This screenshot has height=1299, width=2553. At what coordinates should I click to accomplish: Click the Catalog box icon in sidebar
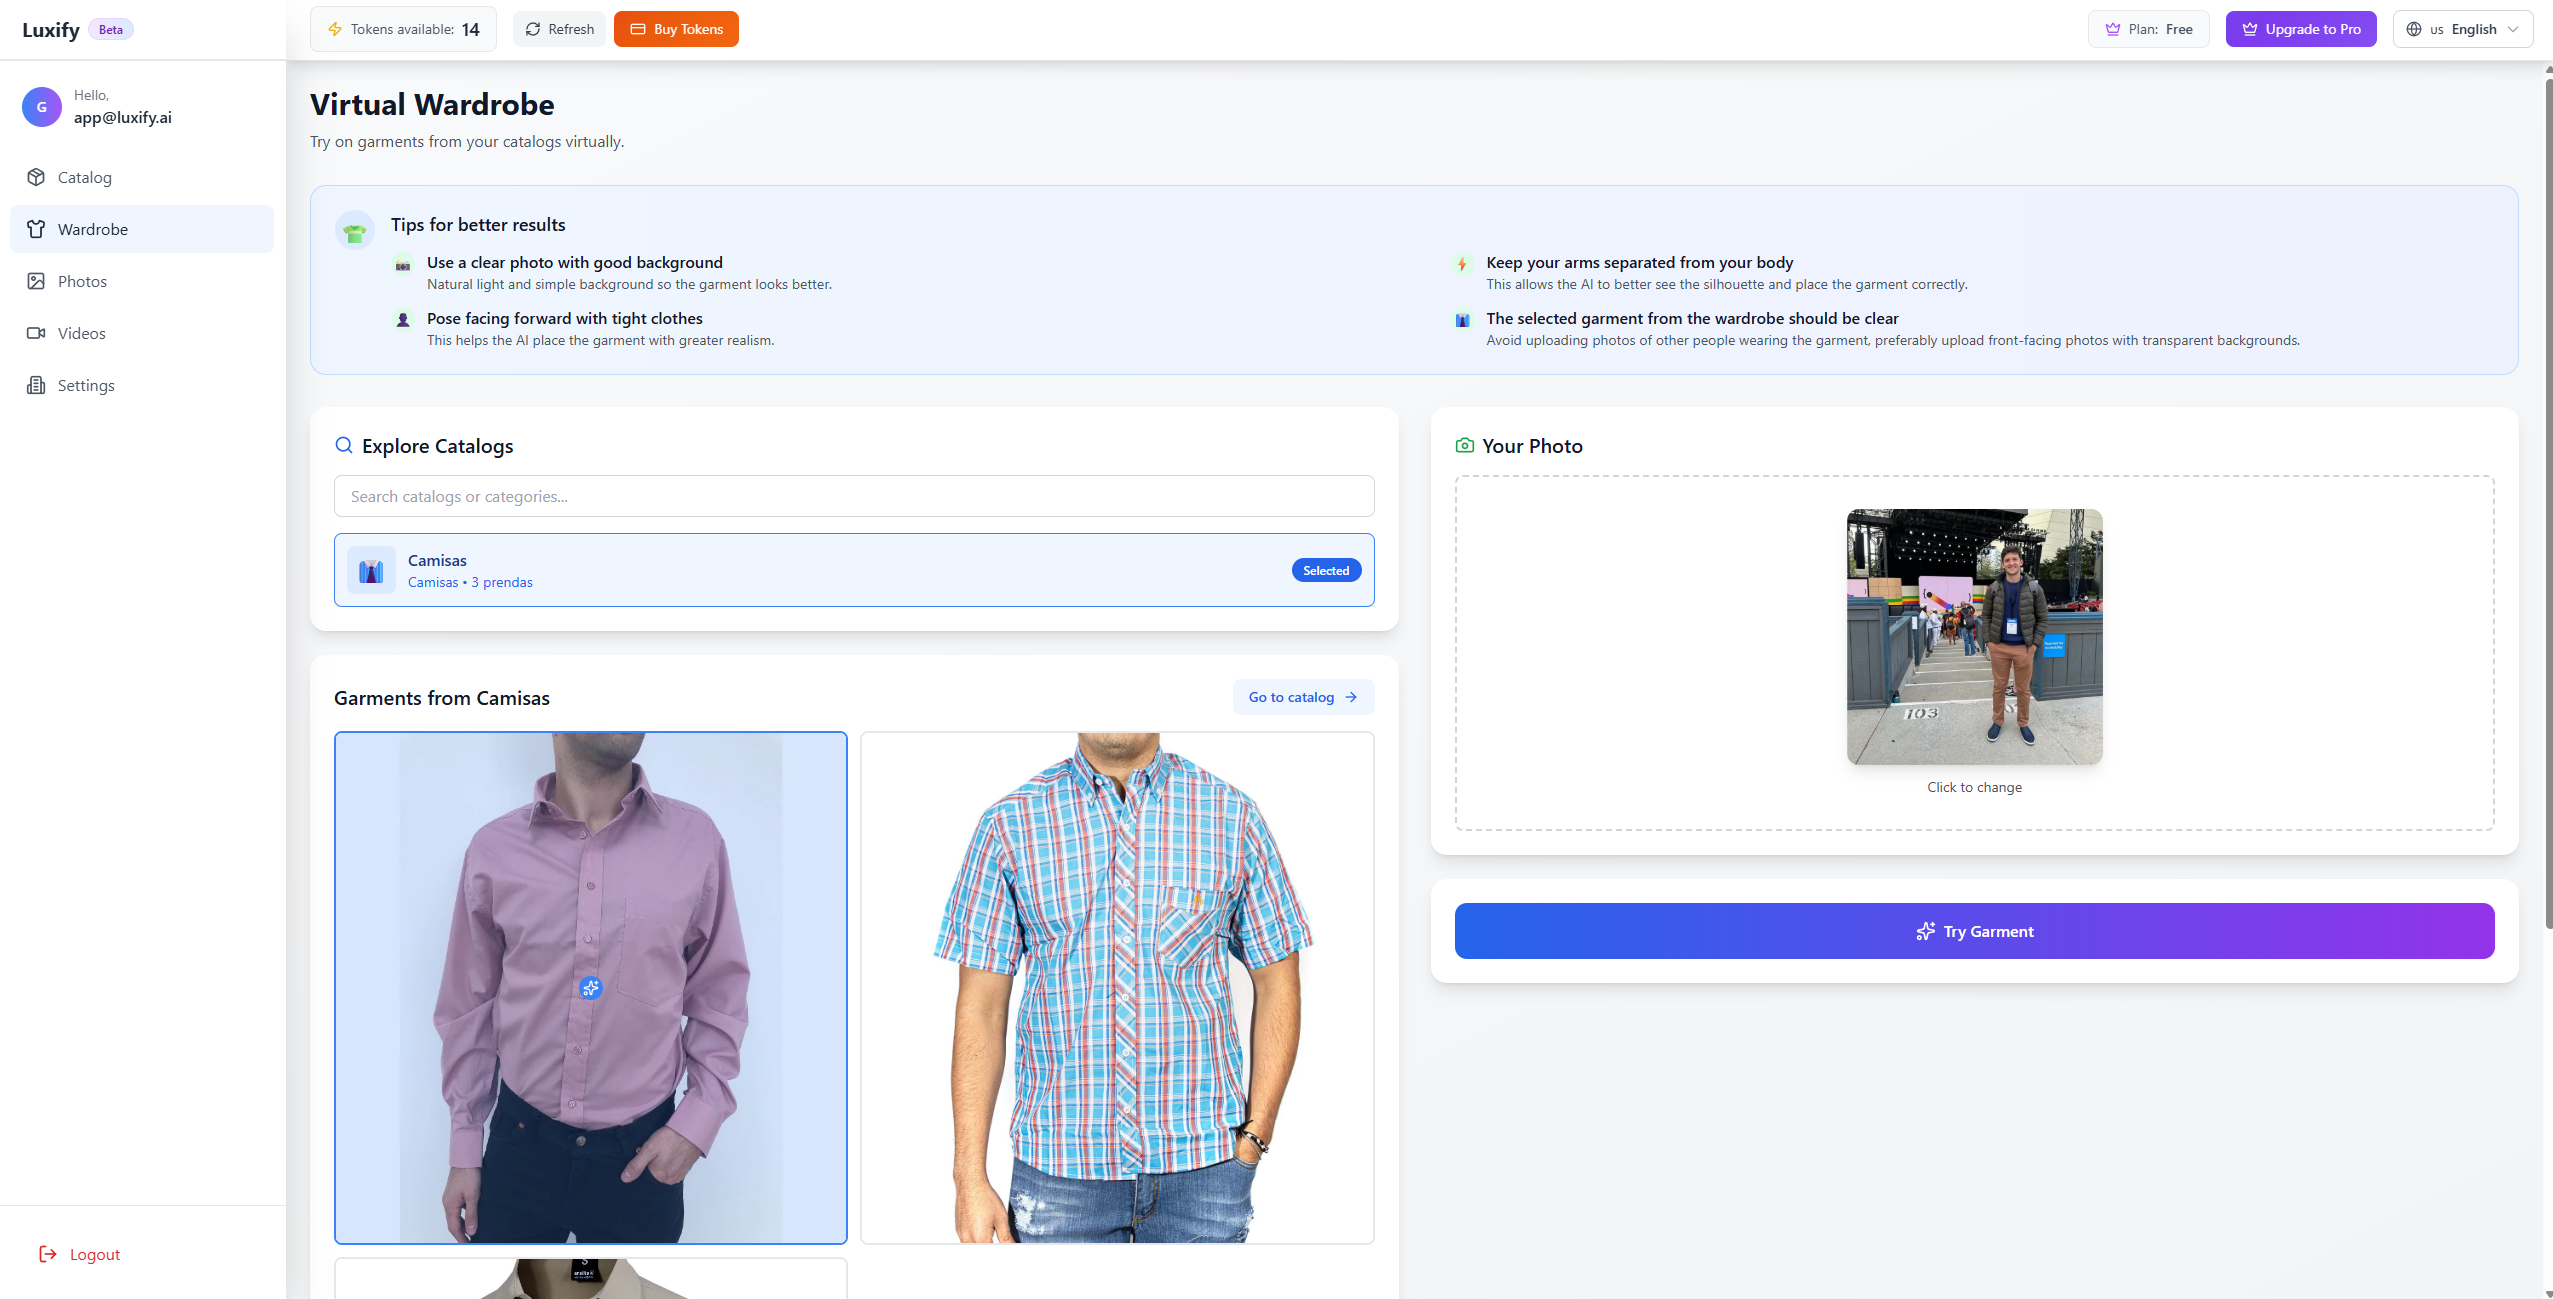[x=36, y=177]
